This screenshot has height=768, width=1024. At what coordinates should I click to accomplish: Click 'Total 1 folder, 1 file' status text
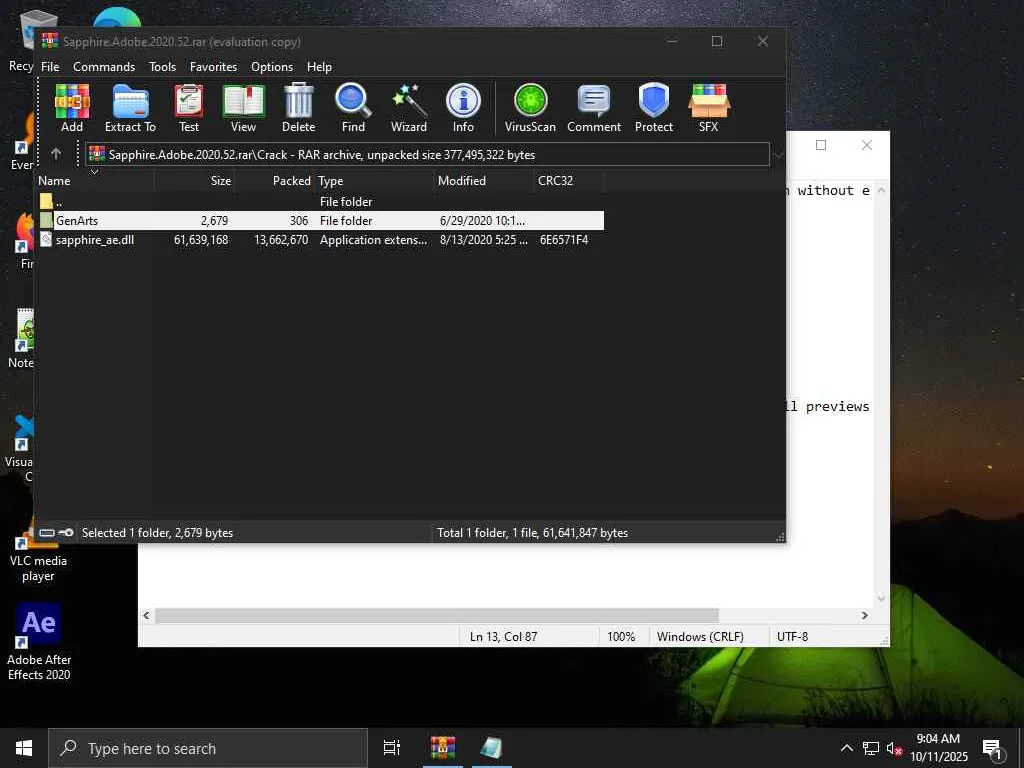532,533
